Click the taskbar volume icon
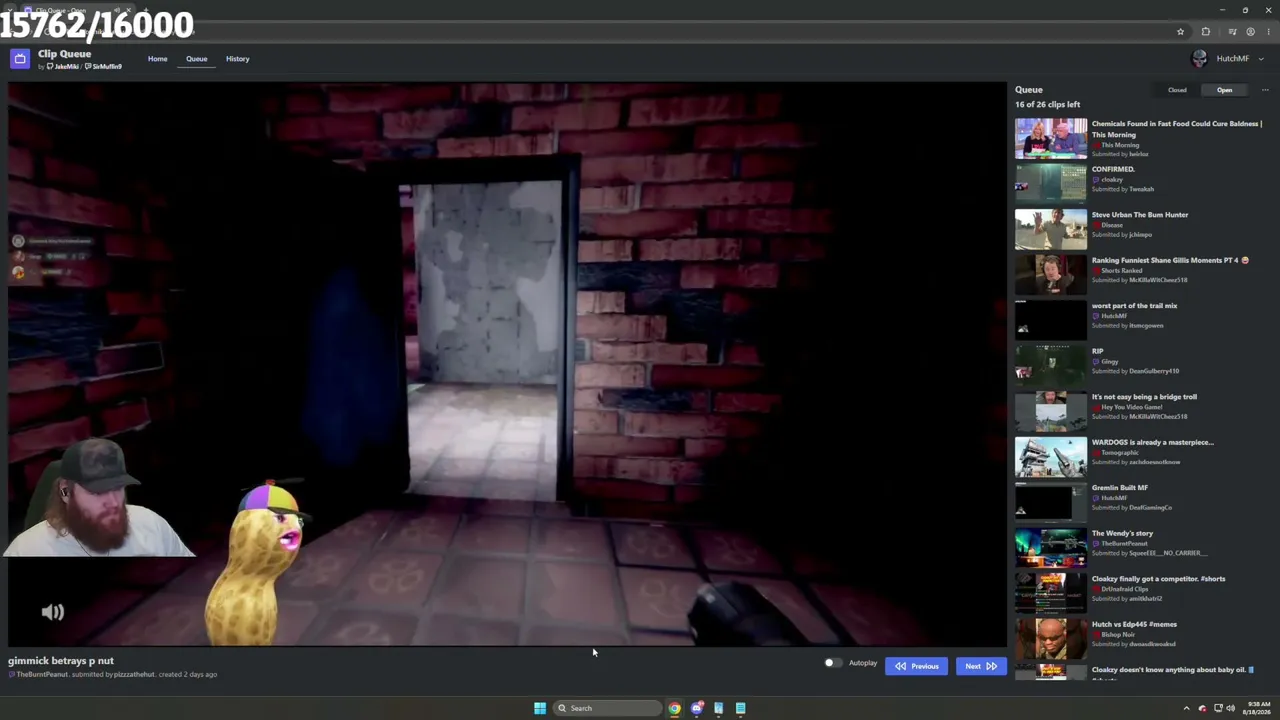1280x720 pixels. [1230, 708]
